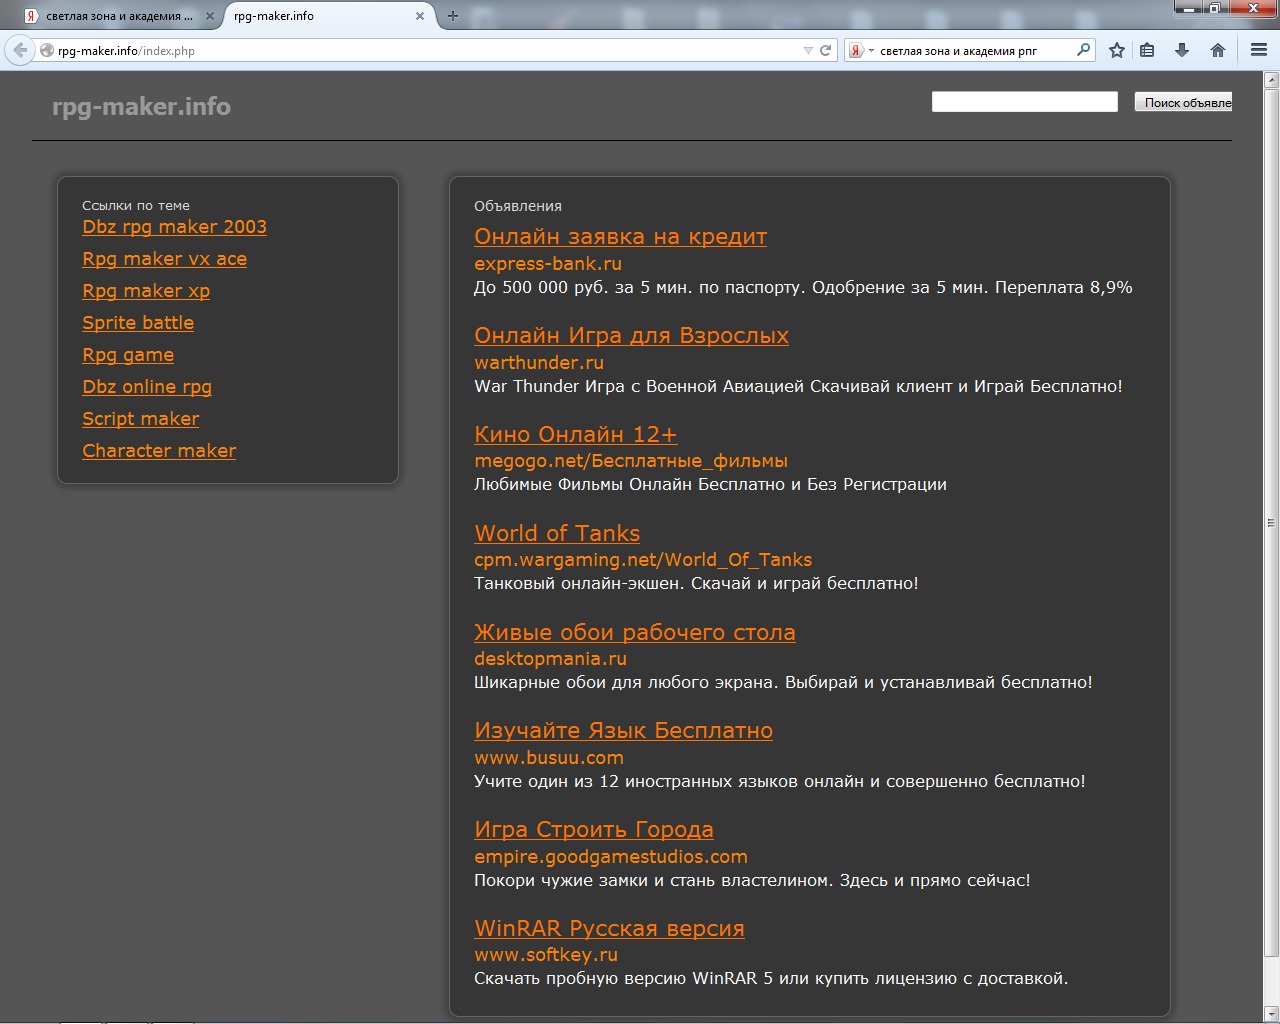Open the 'Изучайте Язык Бесплатно' ad
Screen dimensions: 1280x1024
[623, 731]
